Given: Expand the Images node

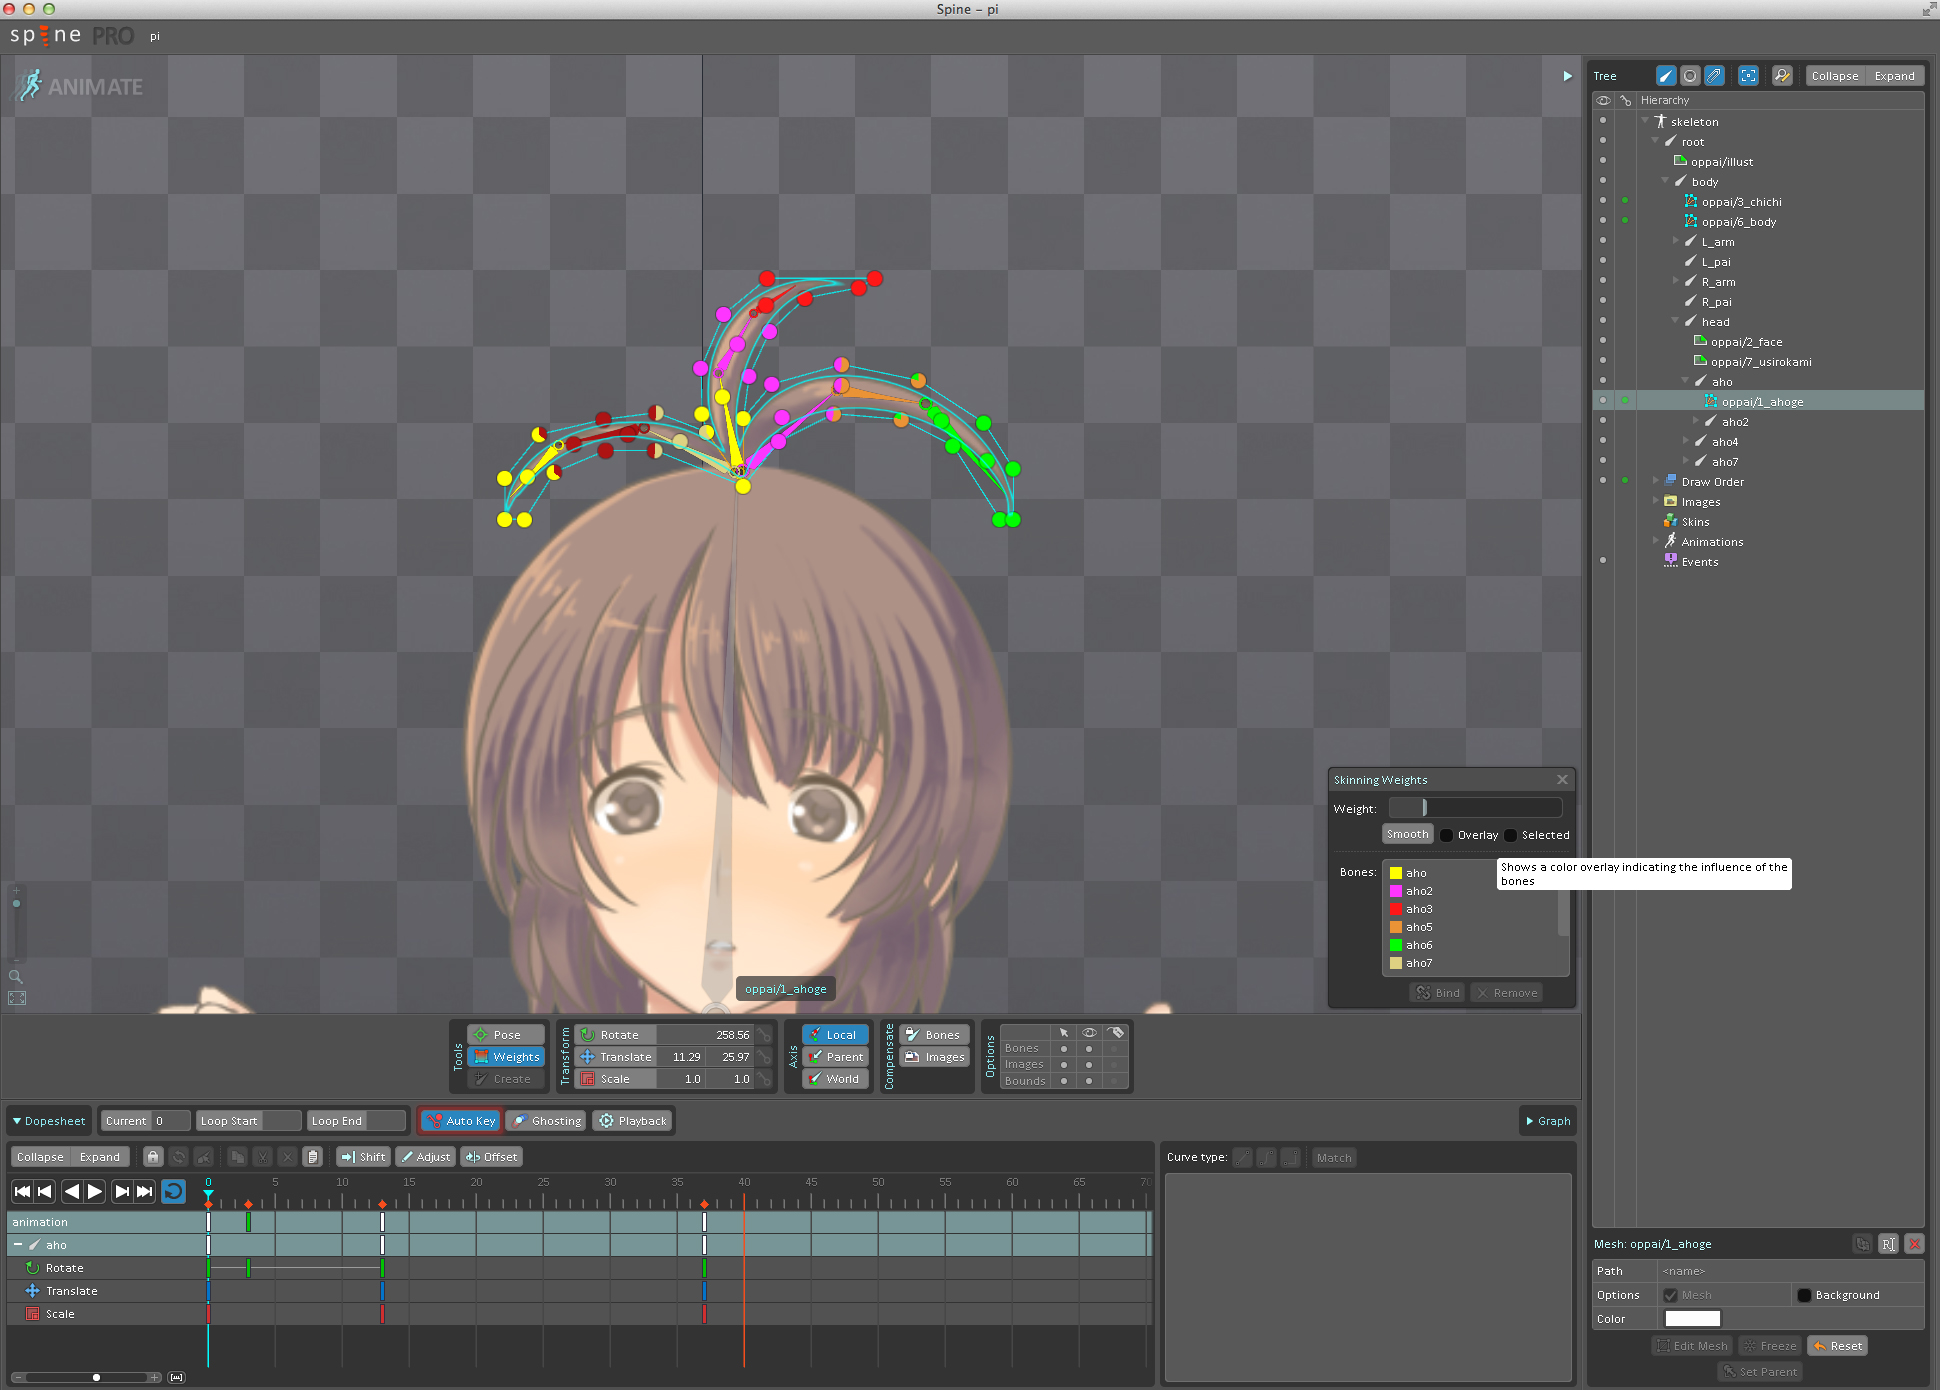Looking at the screenshot, I should 1656,501.
